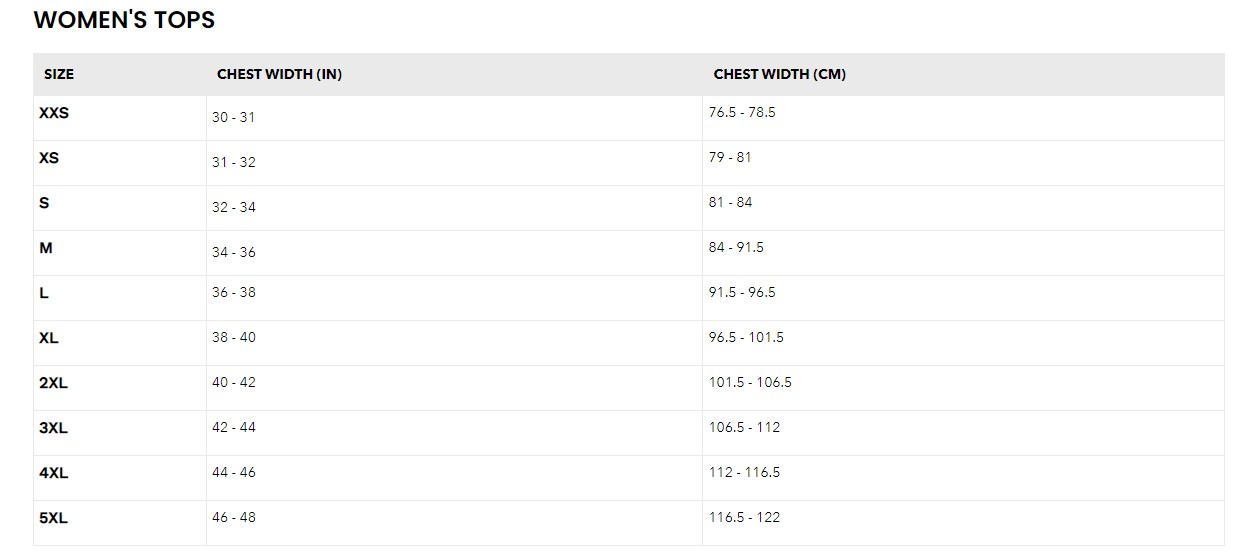1236x553 pixels.
Task: Select the 116.5 - 122 cm cell
Action: coord(744,517)
